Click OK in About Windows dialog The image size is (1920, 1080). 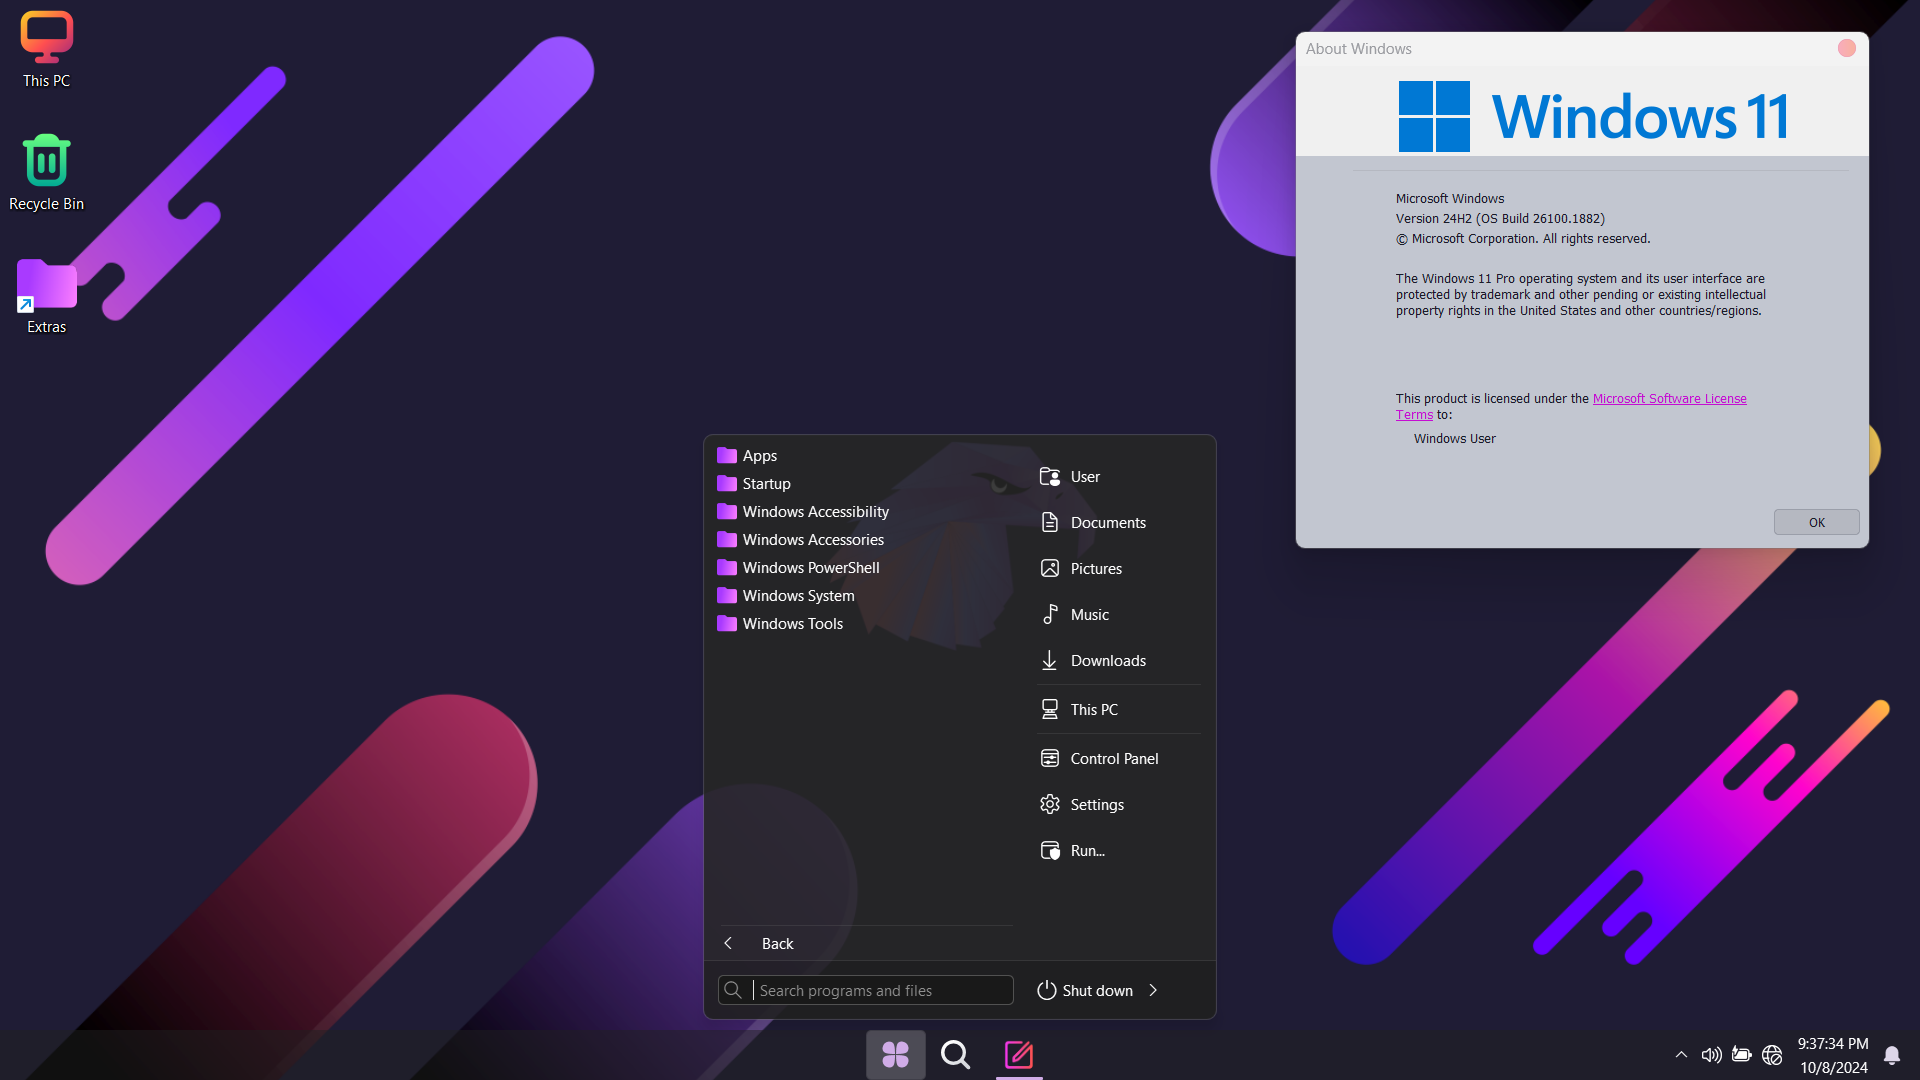point(1816,522)
